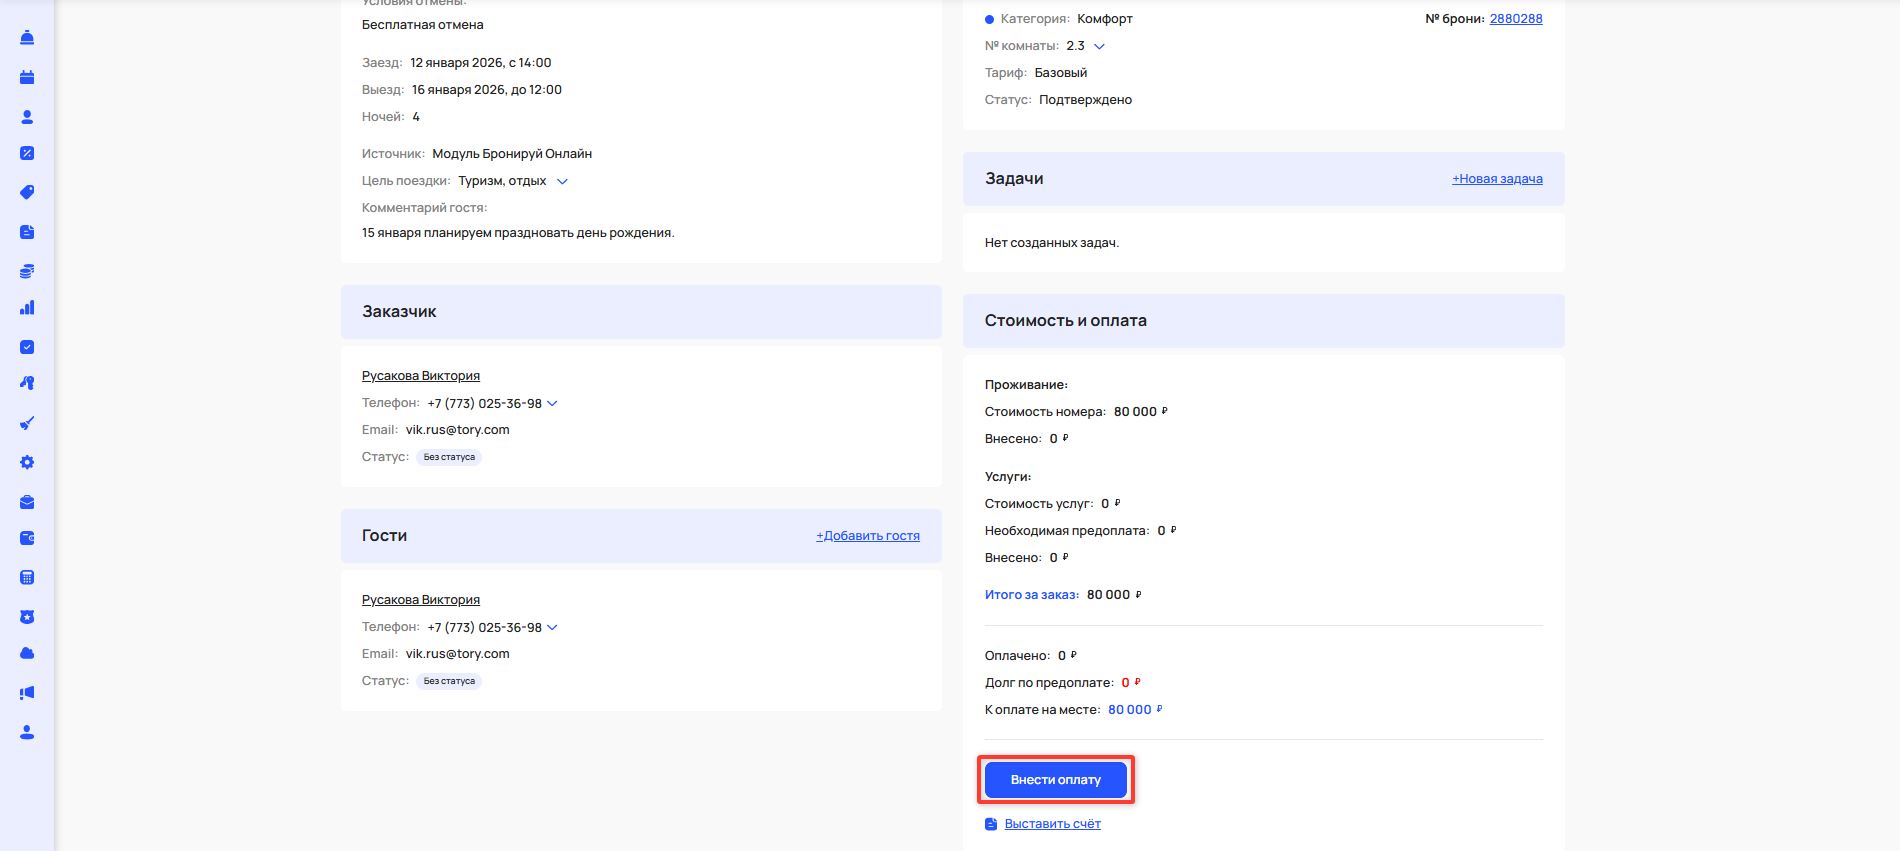Click the 'Внести оплату' button

1055,780
